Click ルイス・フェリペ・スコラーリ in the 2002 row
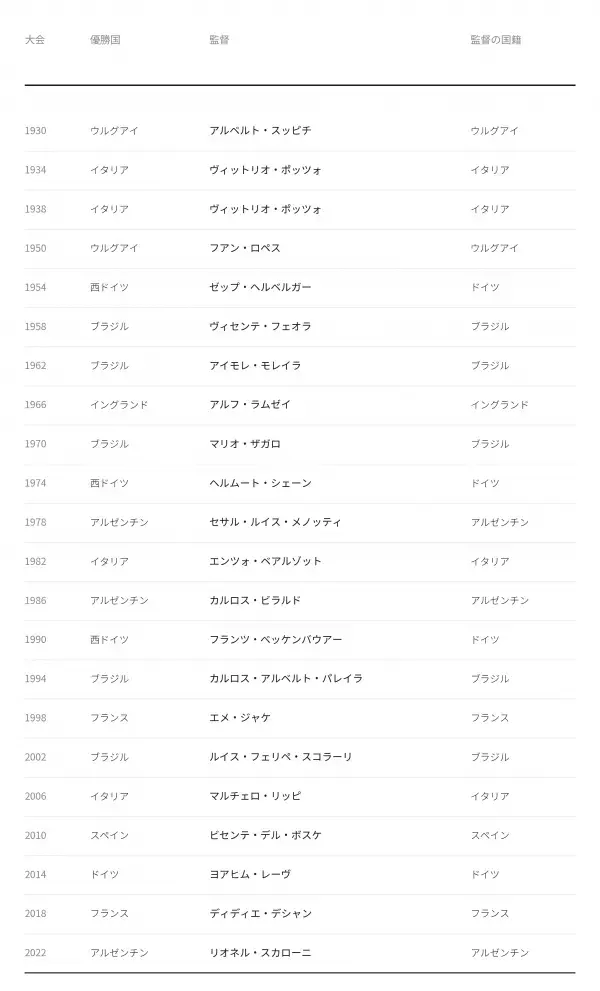Screen dimensions: 600x991 [281, 758]
